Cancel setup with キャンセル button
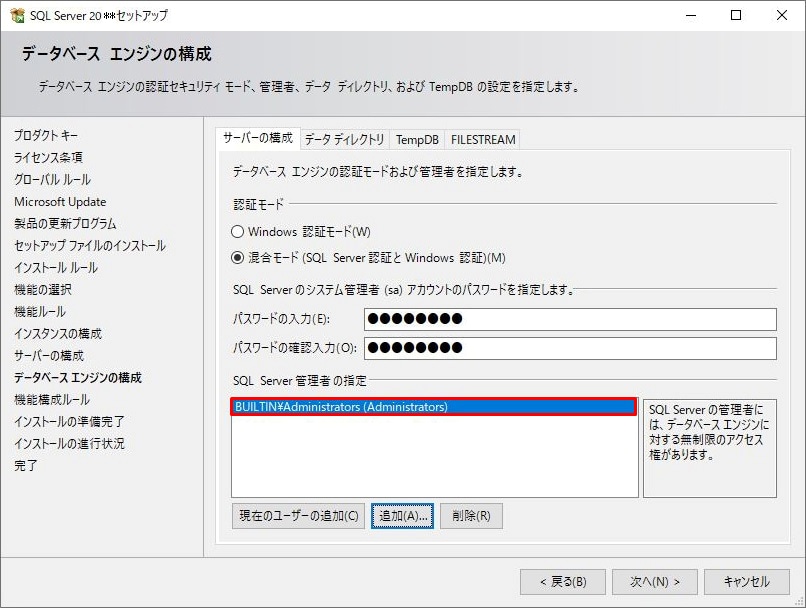Screen dimensions: 806x608 click(x=747, y=581)
